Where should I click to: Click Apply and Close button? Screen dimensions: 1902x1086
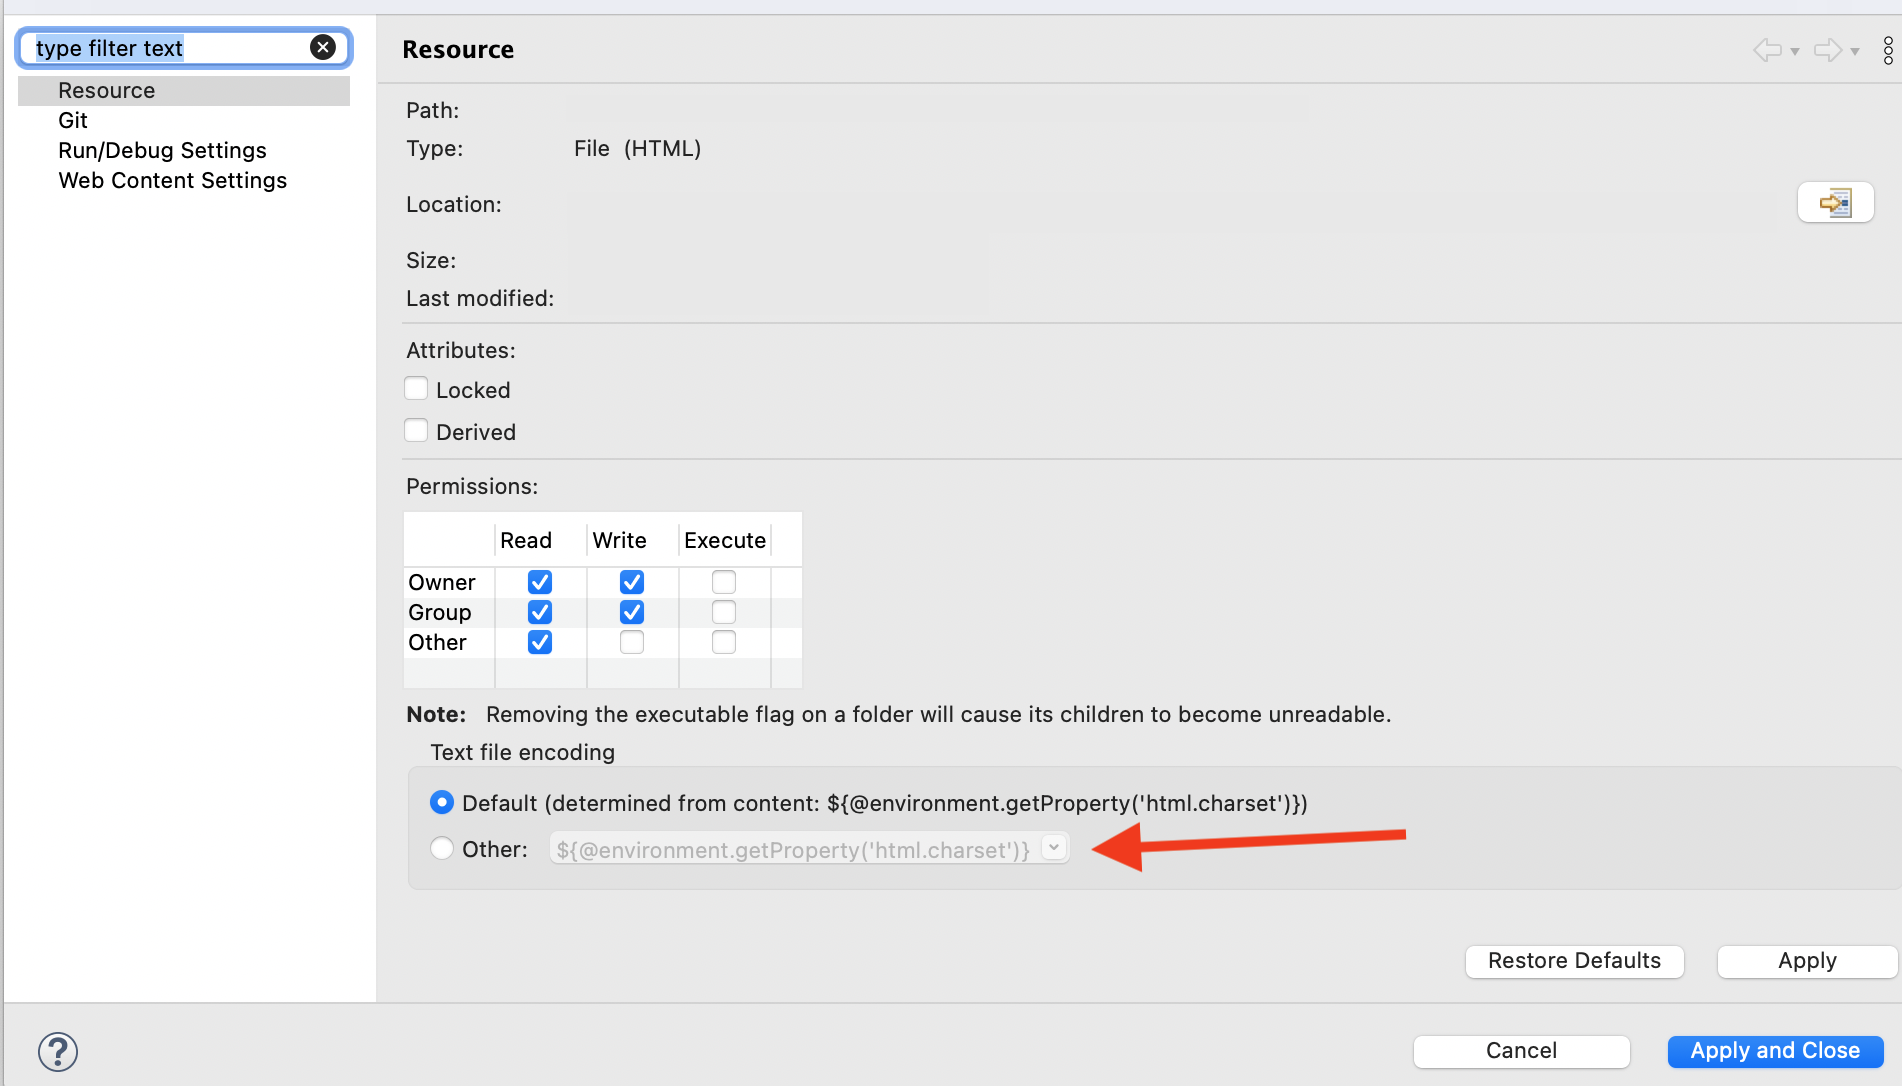click(1775, 1051)
